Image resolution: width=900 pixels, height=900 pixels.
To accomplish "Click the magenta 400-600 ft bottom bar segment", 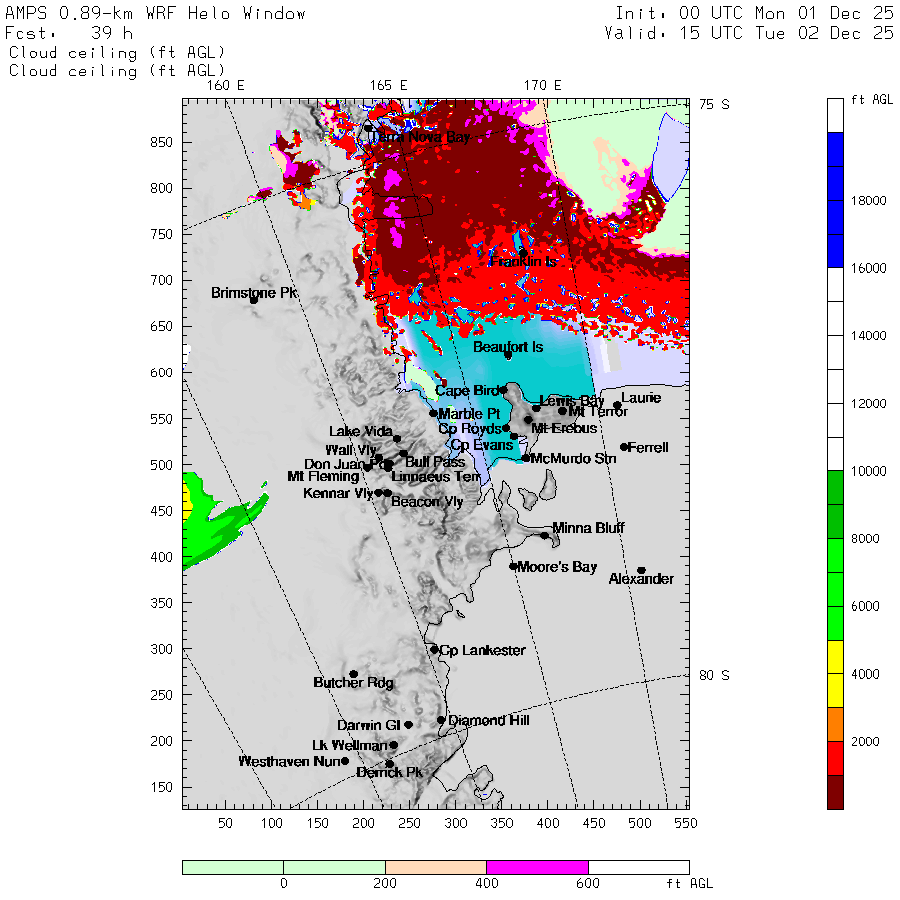I will pyautogui.click(x=537, y=867).
